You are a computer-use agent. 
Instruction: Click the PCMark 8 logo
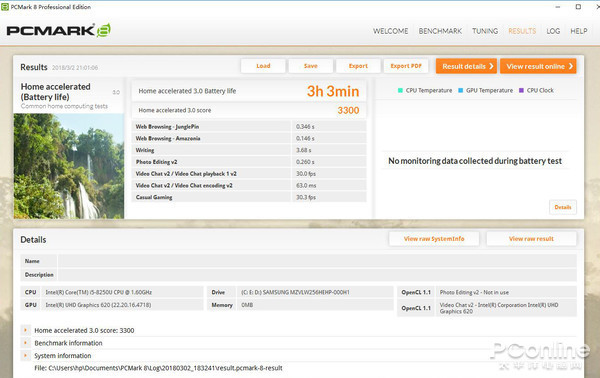pyautogui.click(x=59, y=30)
